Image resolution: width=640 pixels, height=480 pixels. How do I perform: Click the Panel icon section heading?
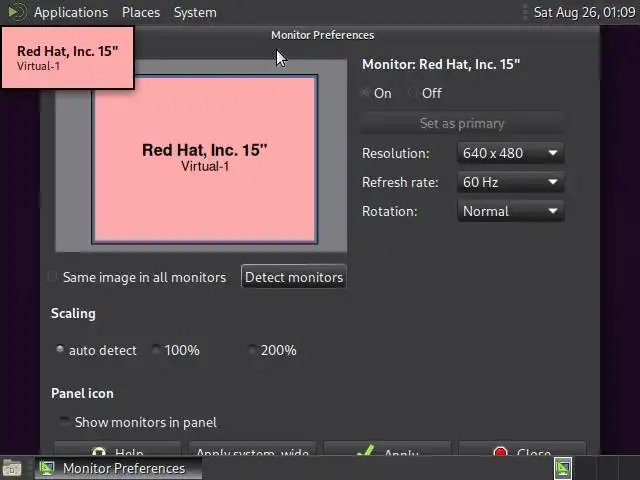pos(82,393)
